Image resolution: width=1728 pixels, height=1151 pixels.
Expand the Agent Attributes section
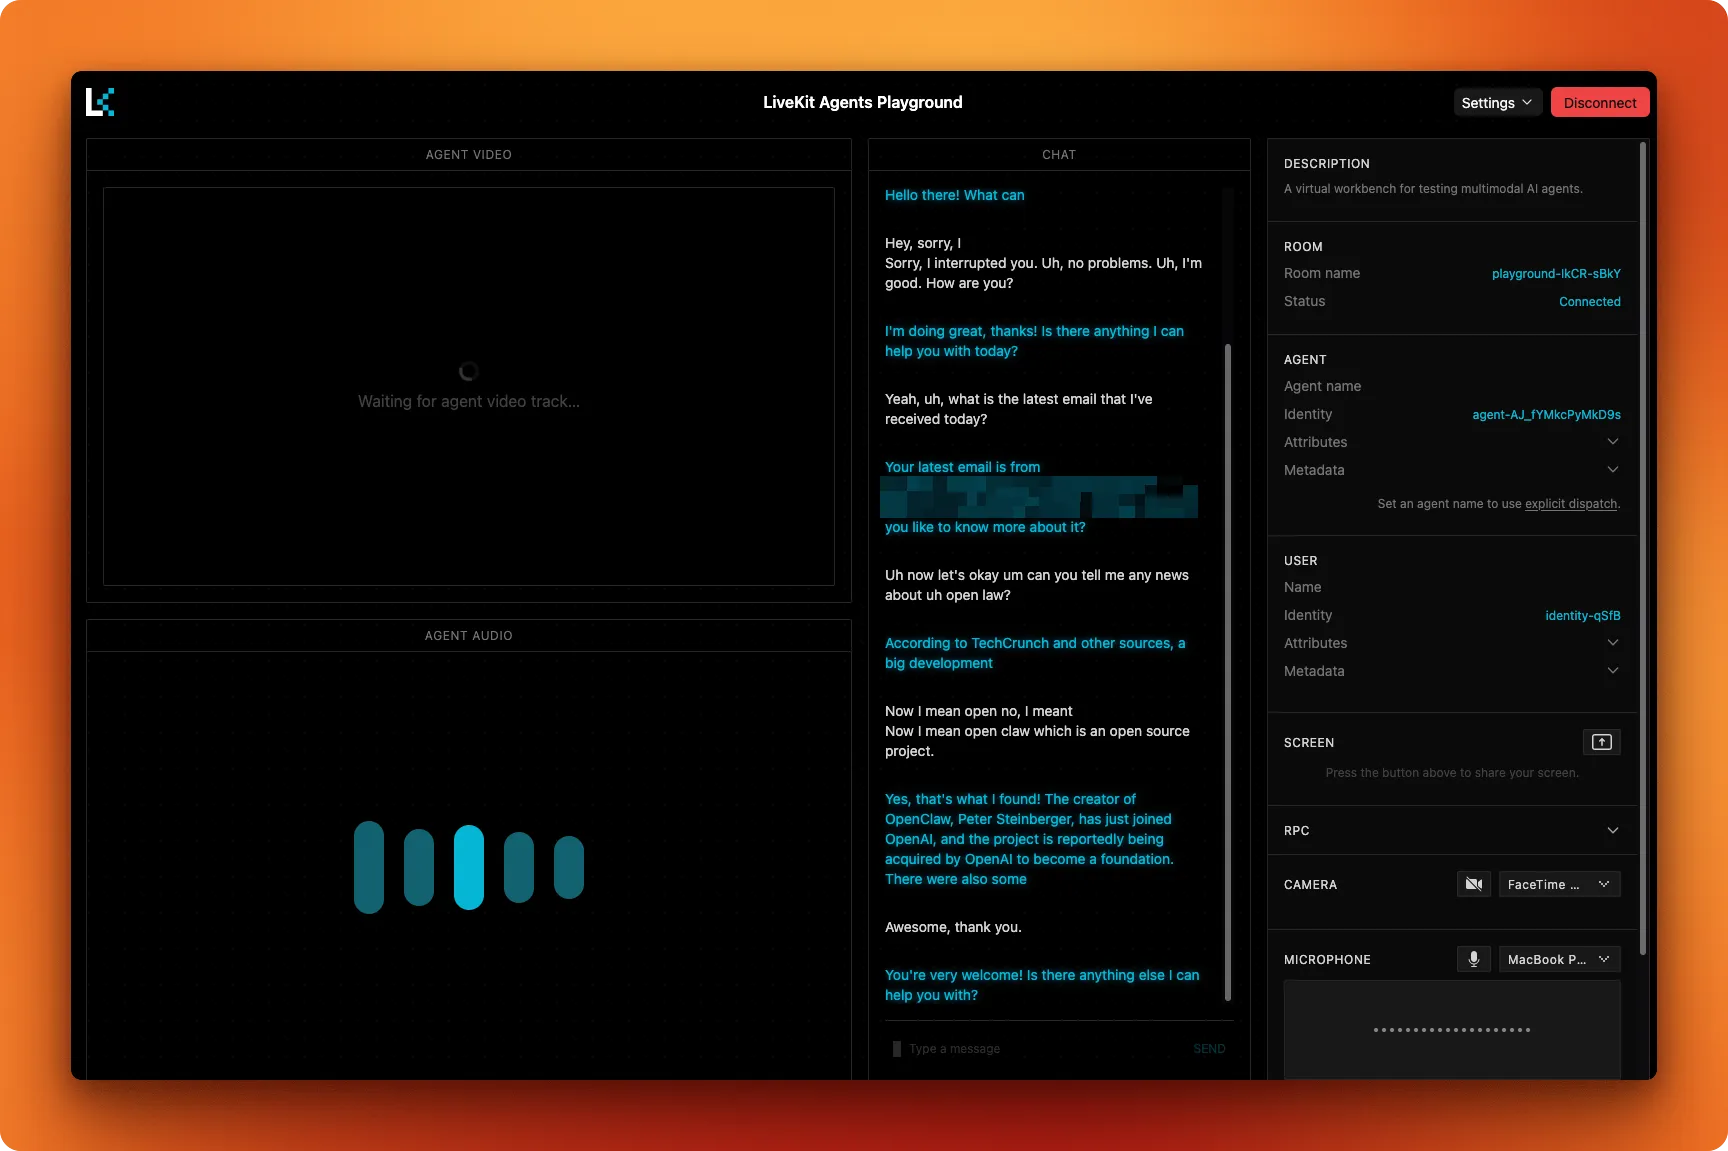click(x=1612, y=441)
